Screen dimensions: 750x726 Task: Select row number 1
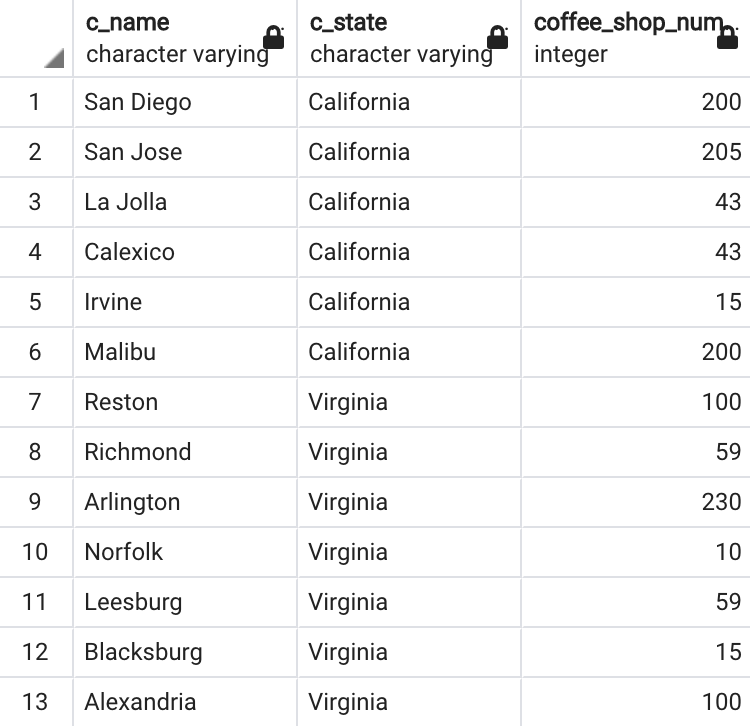click(35, 102)
